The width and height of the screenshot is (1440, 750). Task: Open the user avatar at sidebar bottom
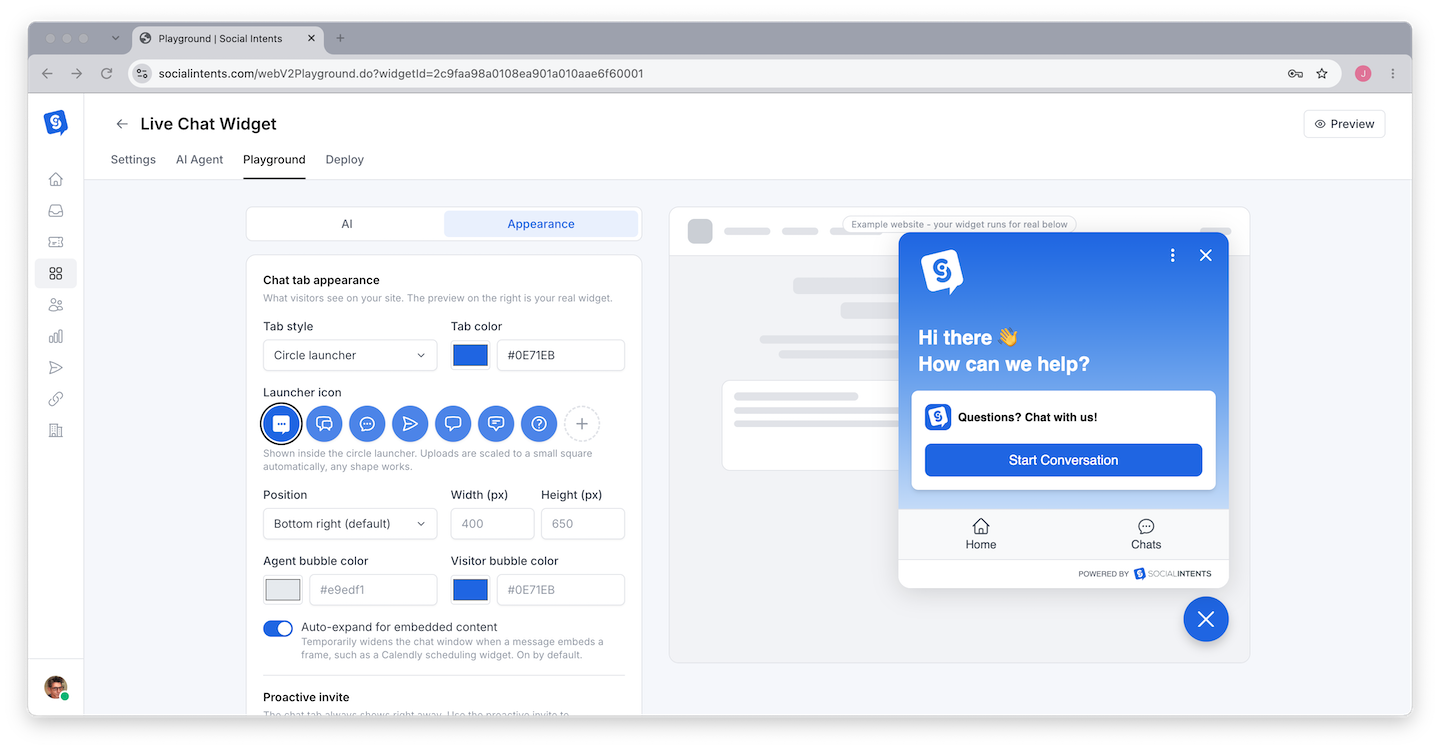click(x=56, y=687)
